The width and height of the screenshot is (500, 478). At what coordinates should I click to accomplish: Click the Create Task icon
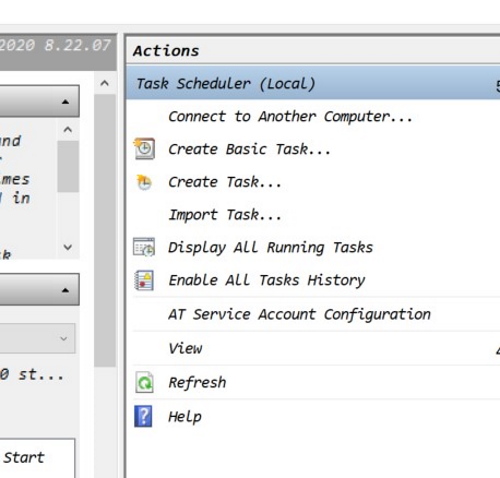(144, 182)
